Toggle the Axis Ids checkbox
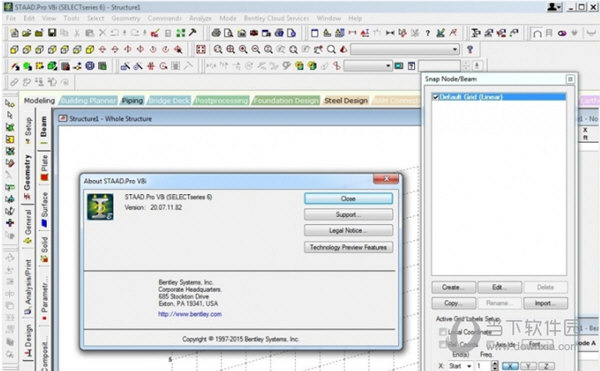The height and width of the screenshot is (371, 600). tap(491, 345)
